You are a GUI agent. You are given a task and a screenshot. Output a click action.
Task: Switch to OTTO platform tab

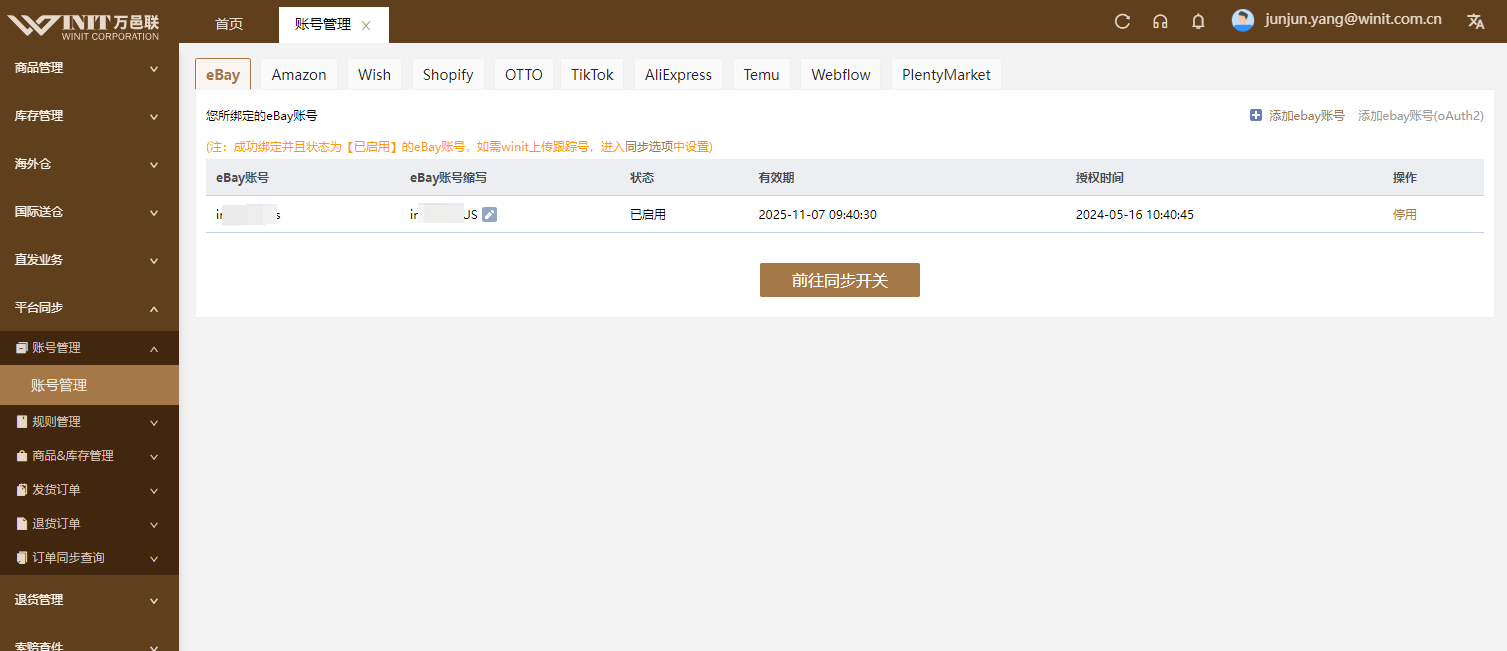[524, 75]
